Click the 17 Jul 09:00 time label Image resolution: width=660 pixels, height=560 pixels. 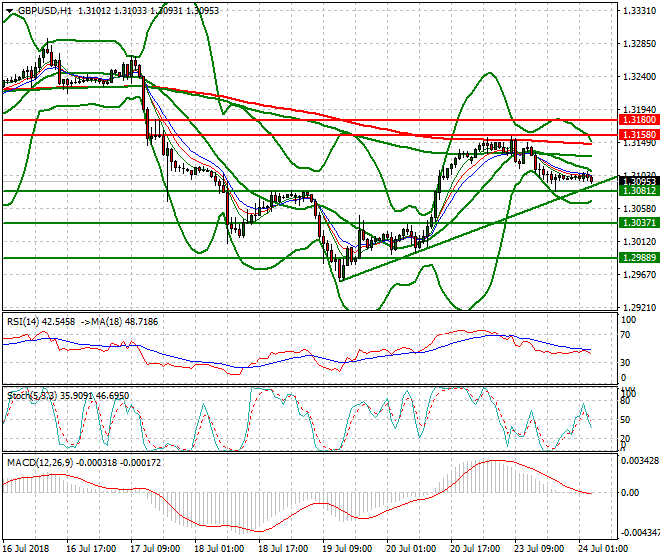click(155, 549)
